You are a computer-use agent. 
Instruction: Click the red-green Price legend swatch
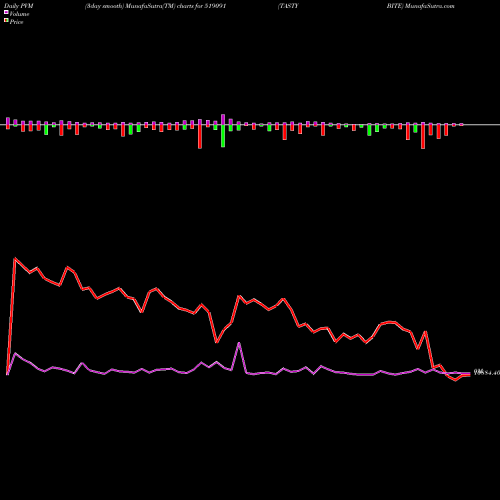6,21
